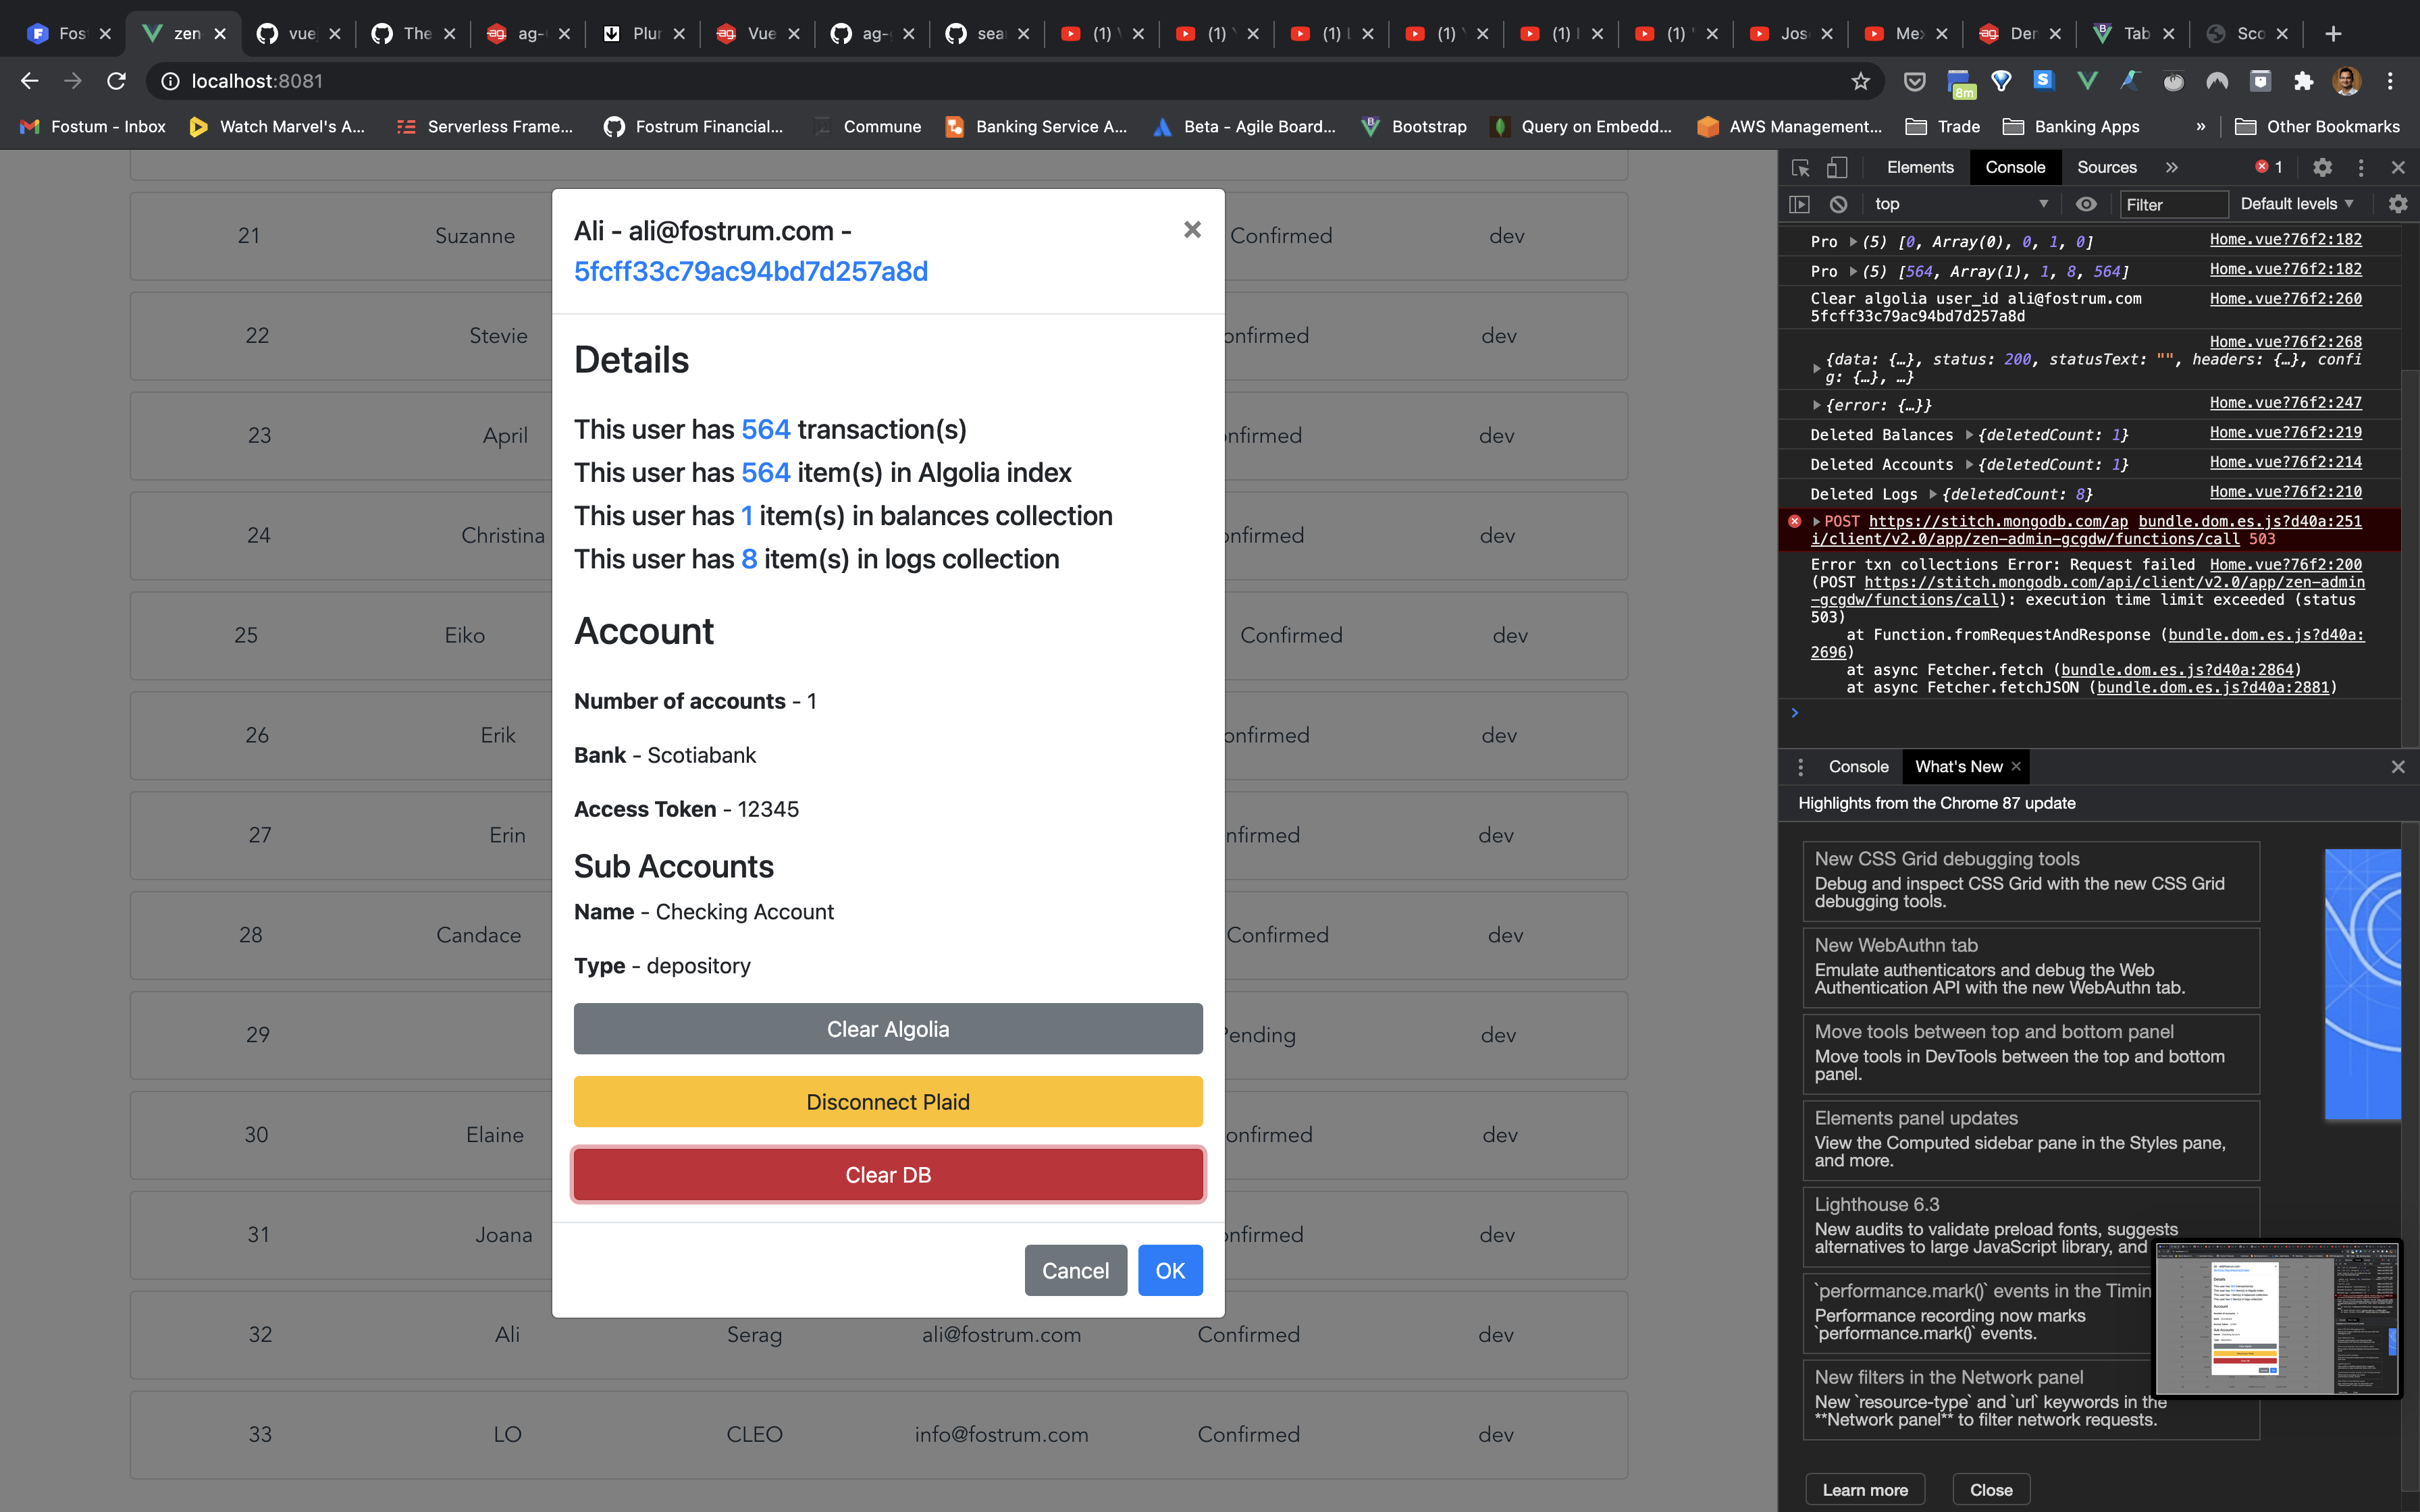Toggle the device toolbar icon
Screen dimensions: 2420x1512
pos(1837,168)
